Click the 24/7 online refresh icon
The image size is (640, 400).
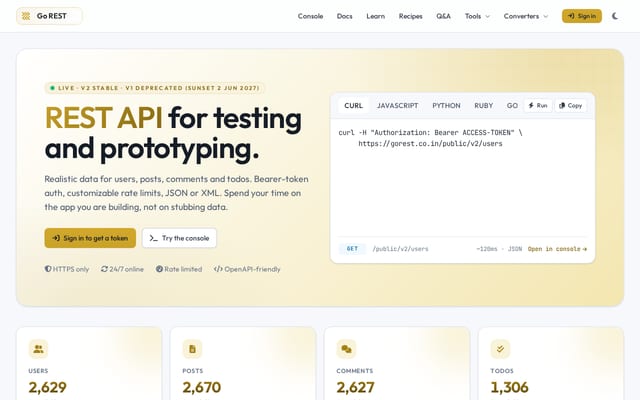[x=104, y=269]
